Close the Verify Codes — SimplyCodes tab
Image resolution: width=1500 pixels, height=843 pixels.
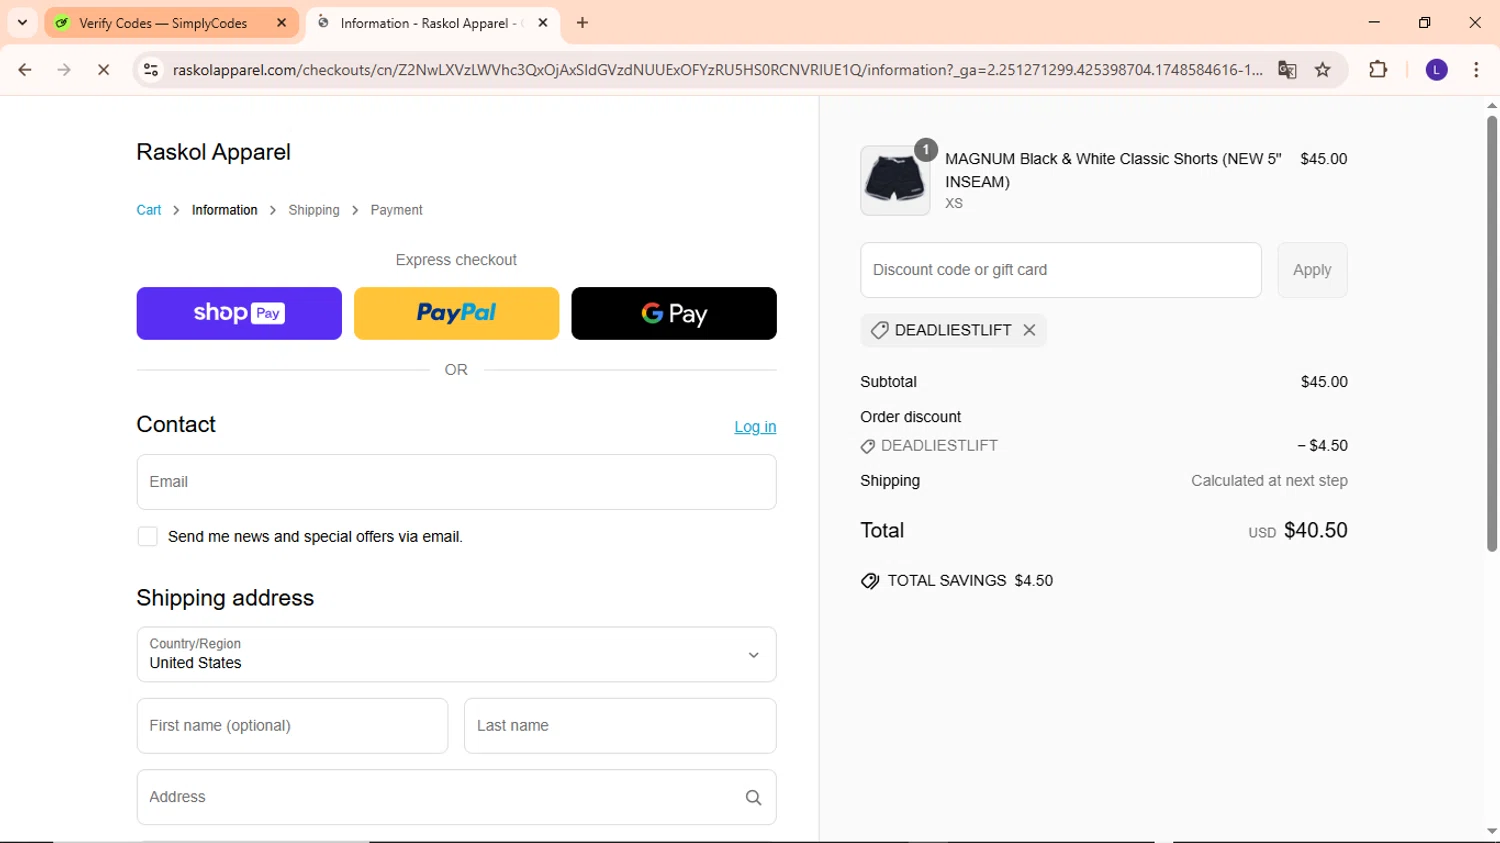click(282, 23)
